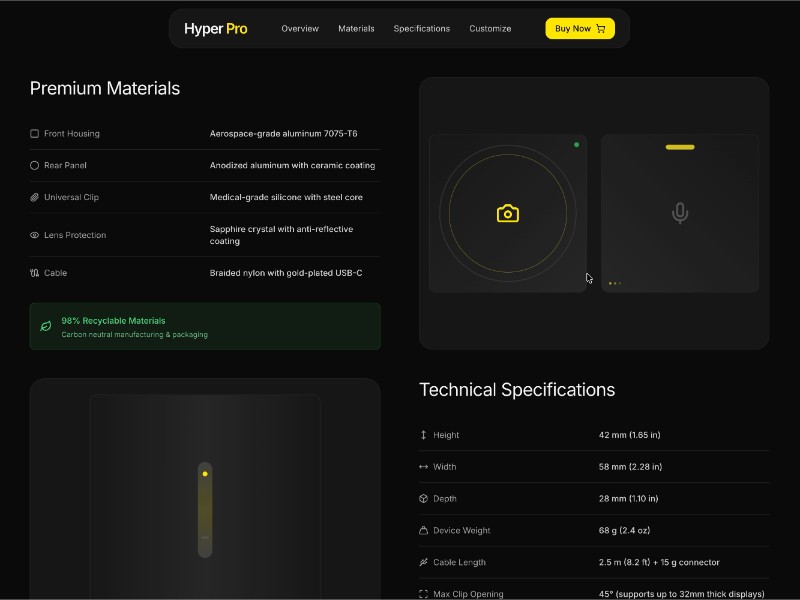This screenshot has height=600, width=800.
Task: Click the Max Clip Opening bracket icon
Action: [x=424, y=593]
